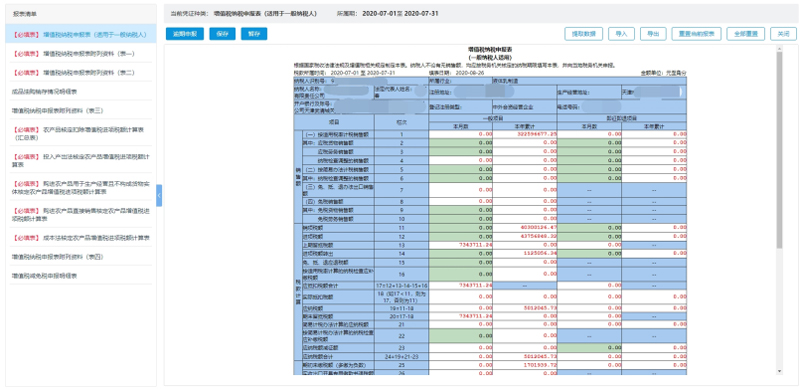The image size is (800, 389).
Task: Select 增值税纳税申报表附列资料（表三）
Action: pos(57,110)
